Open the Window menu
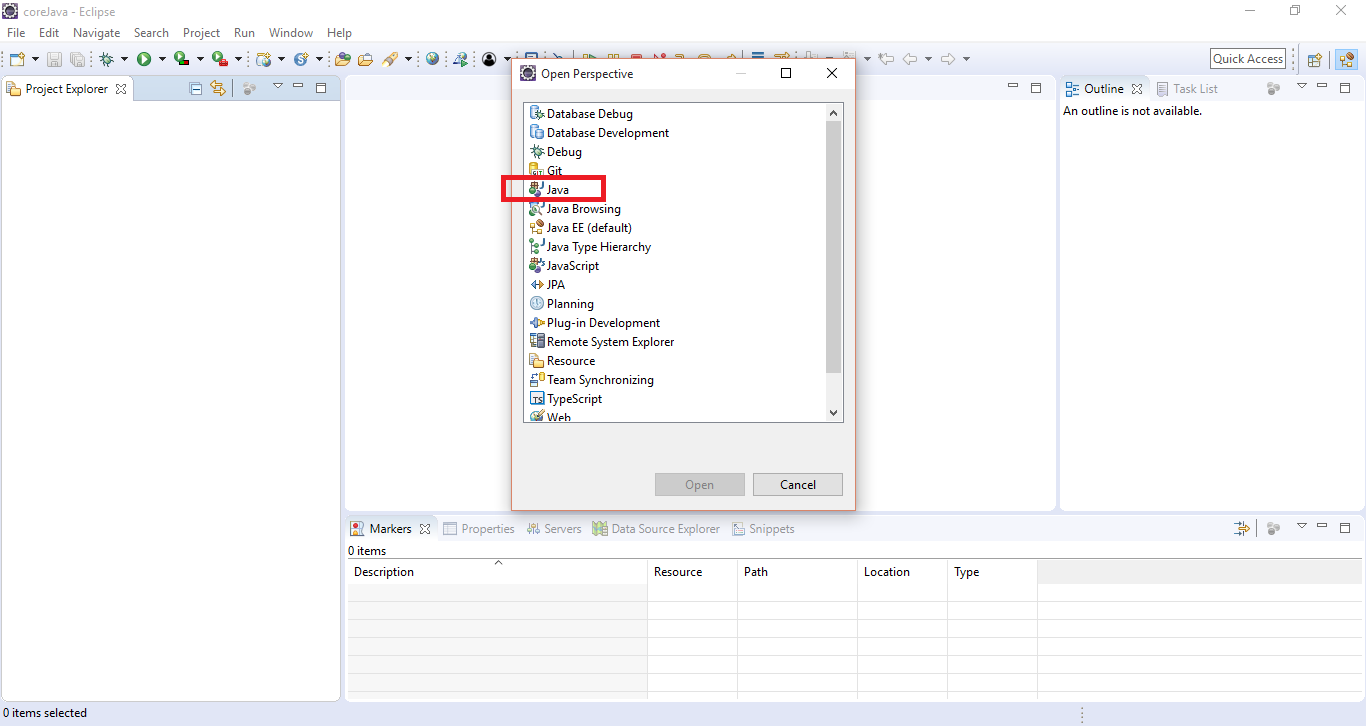This screenshot has height=726, width=1366. 290,33
